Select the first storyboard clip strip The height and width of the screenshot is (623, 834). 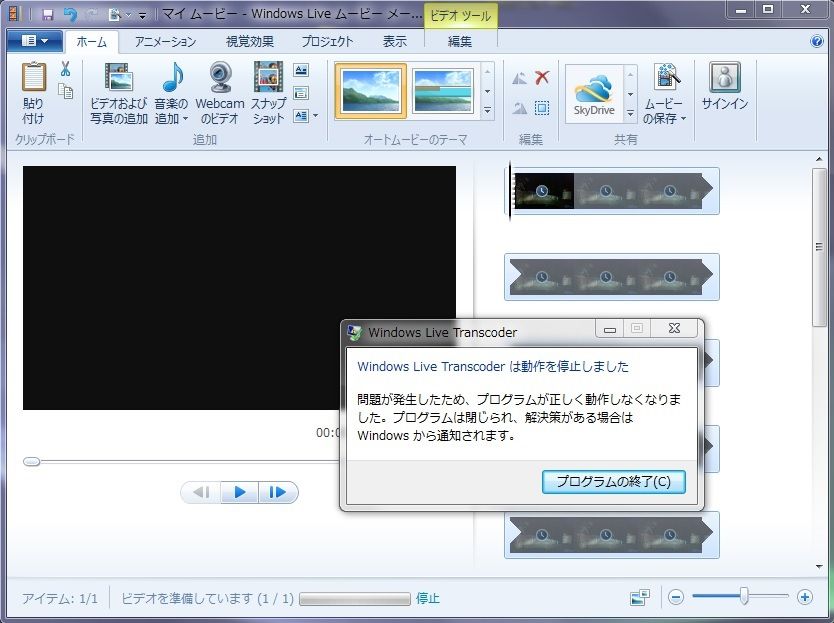612,190
